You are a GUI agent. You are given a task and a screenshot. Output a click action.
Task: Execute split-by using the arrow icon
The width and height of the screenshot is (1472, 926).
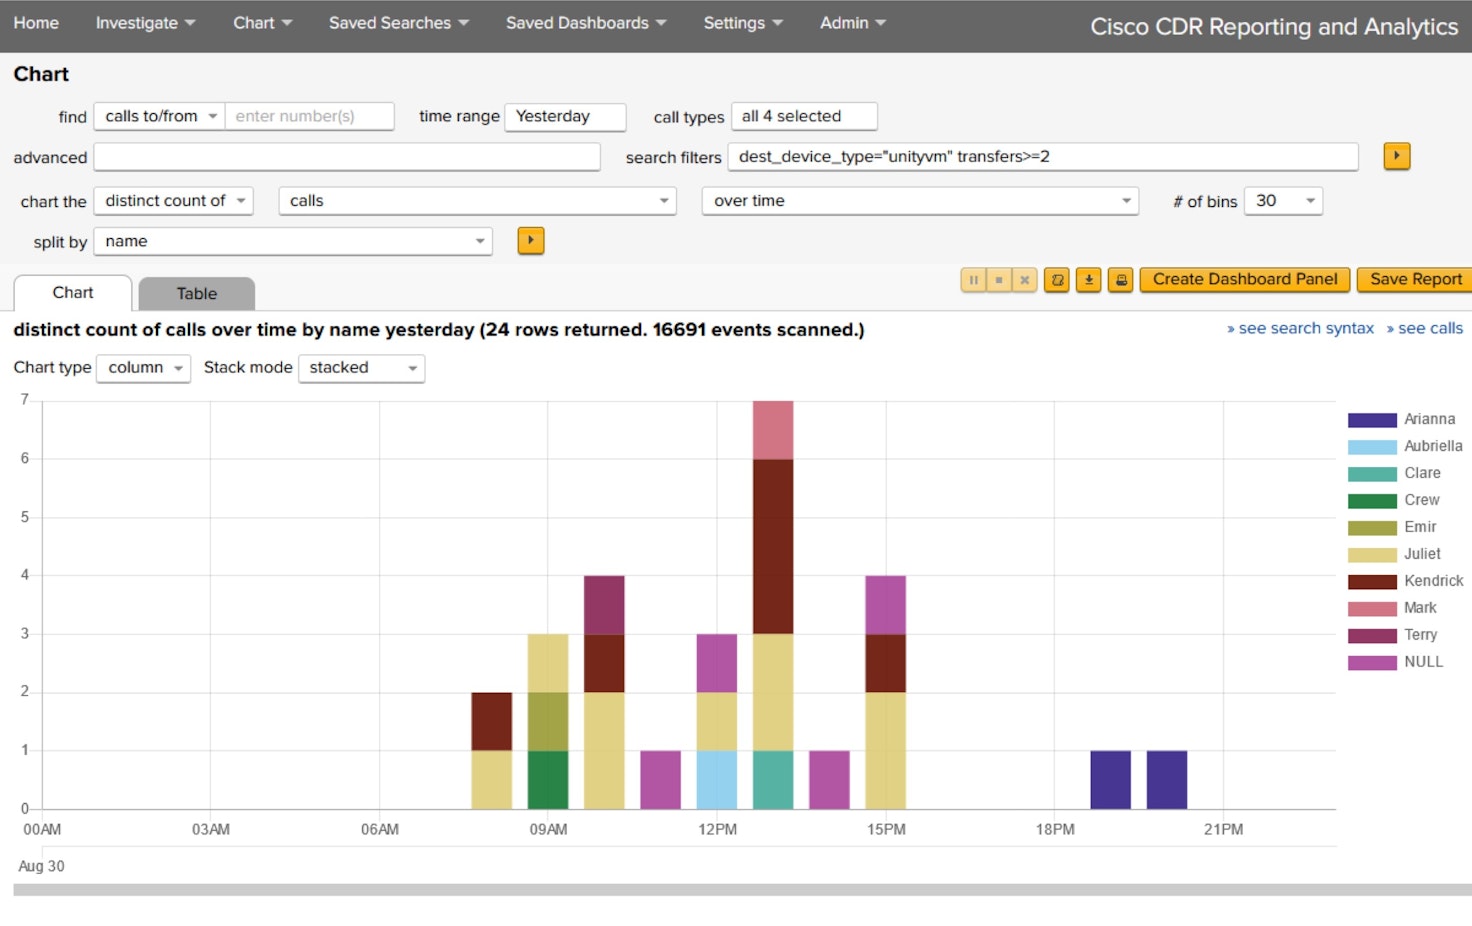tap(530, 240)
